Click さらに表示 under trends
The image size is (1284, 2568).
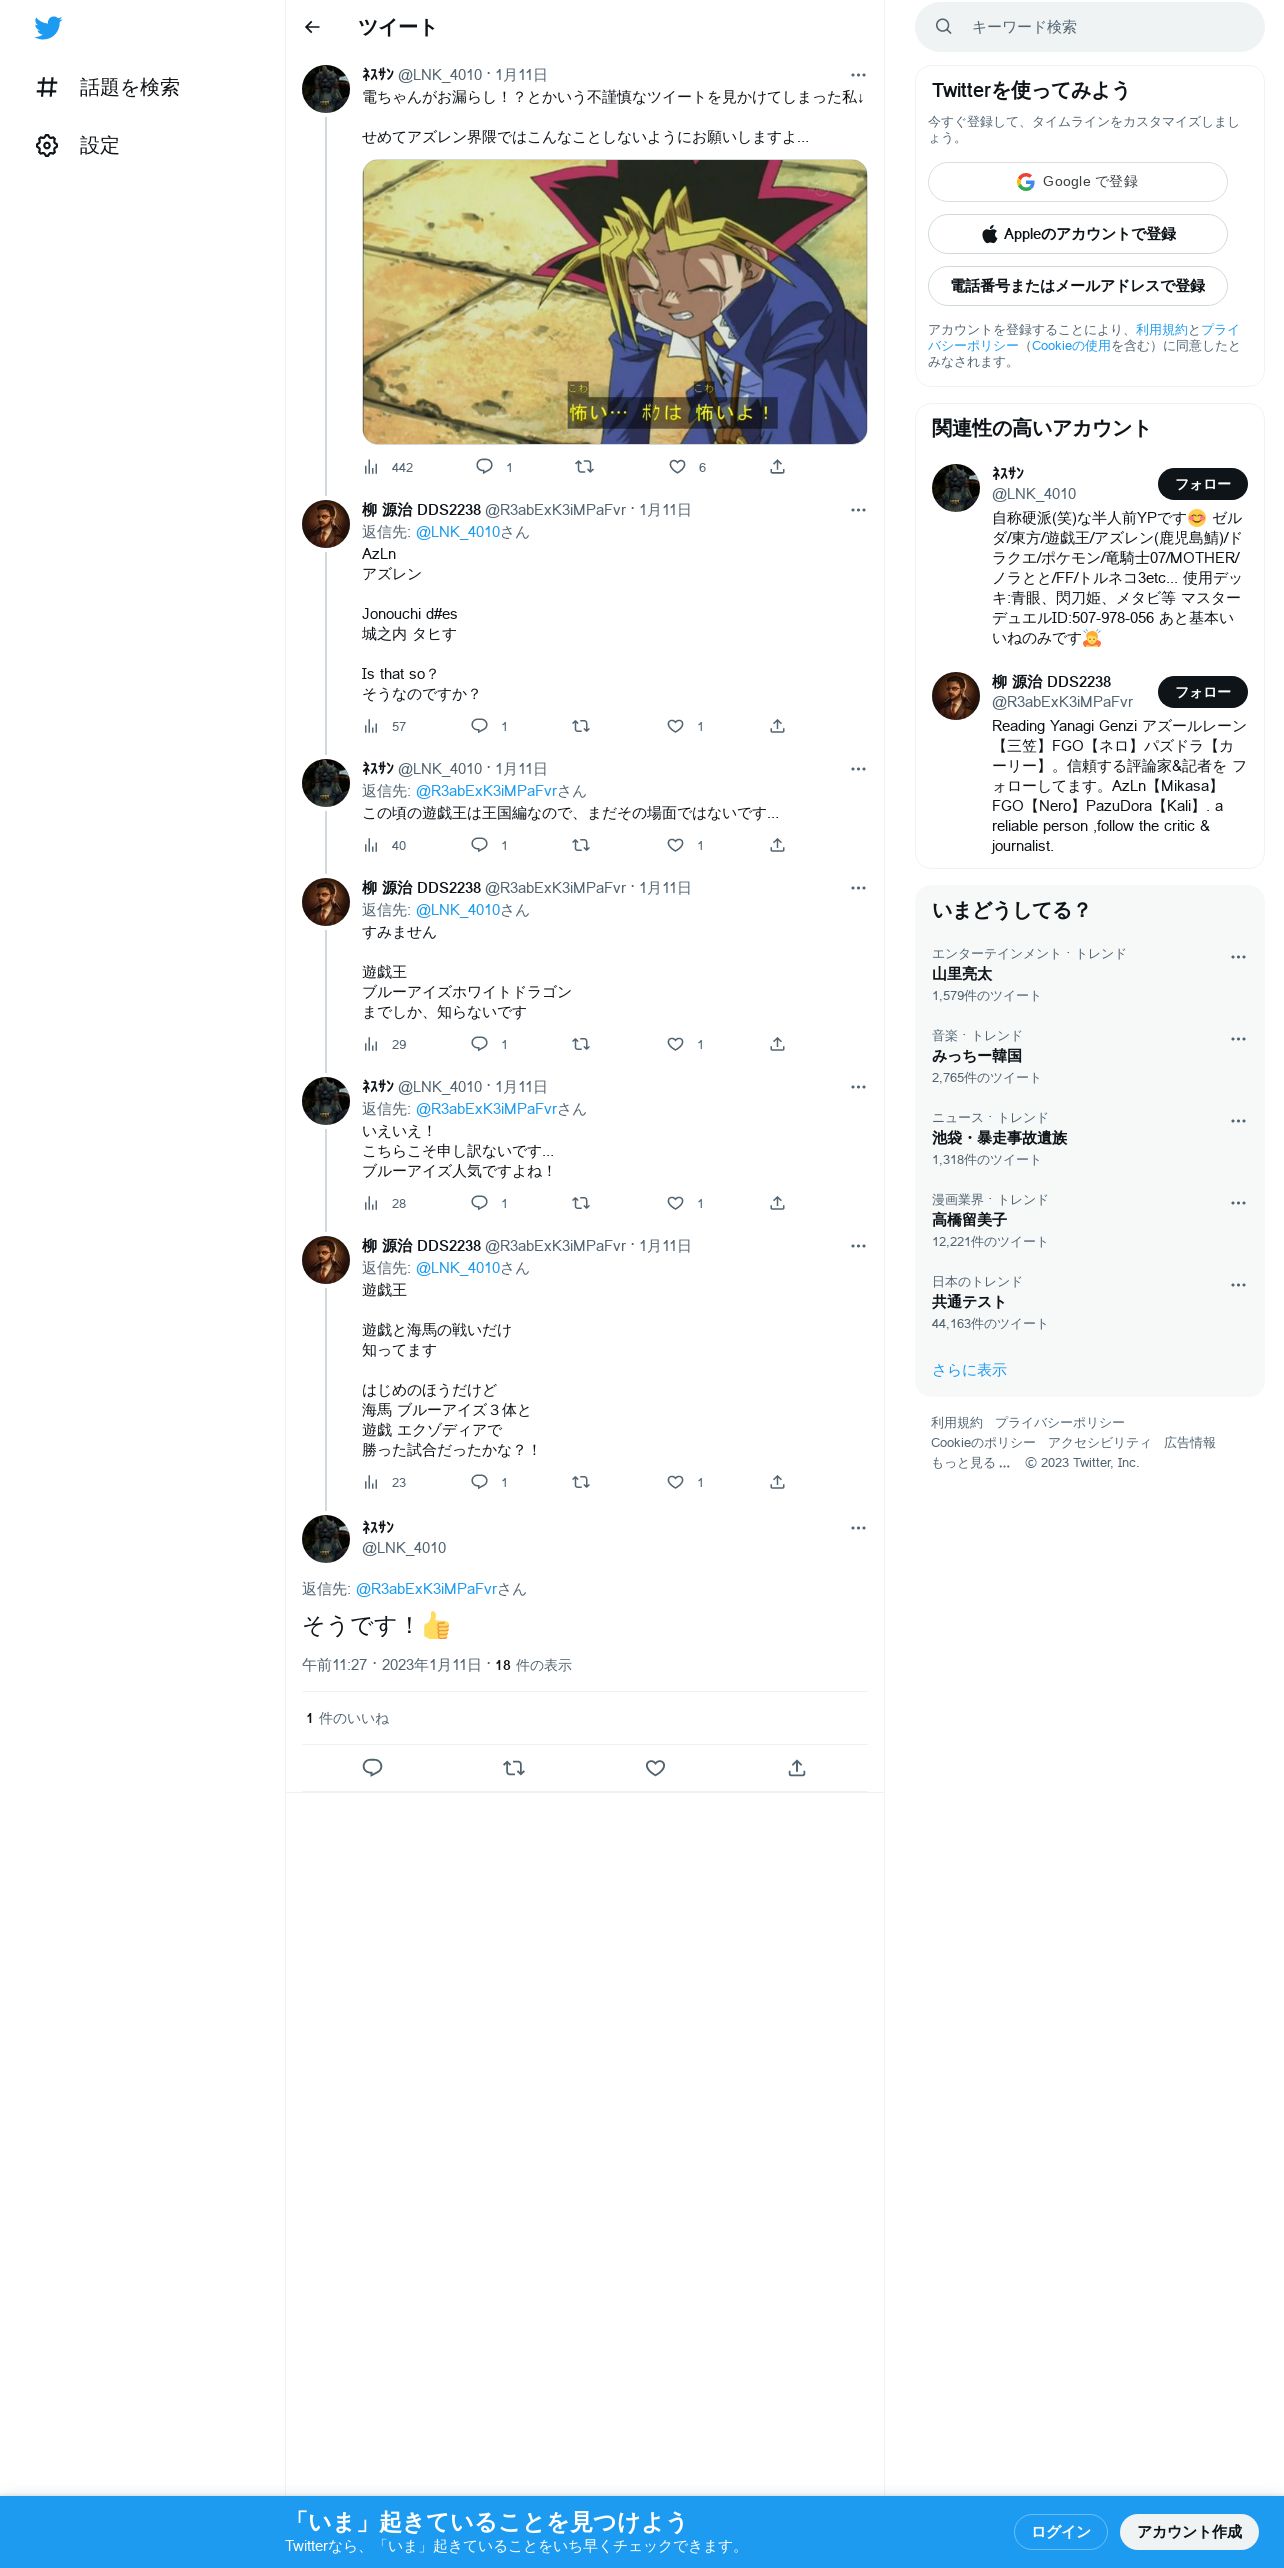click(969, 1370)
